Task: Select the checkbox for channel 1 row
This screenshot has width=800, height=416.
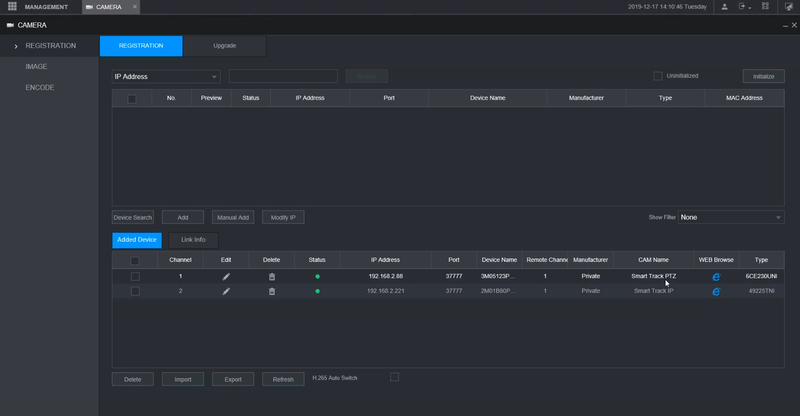Action: [x=135, y=276]
